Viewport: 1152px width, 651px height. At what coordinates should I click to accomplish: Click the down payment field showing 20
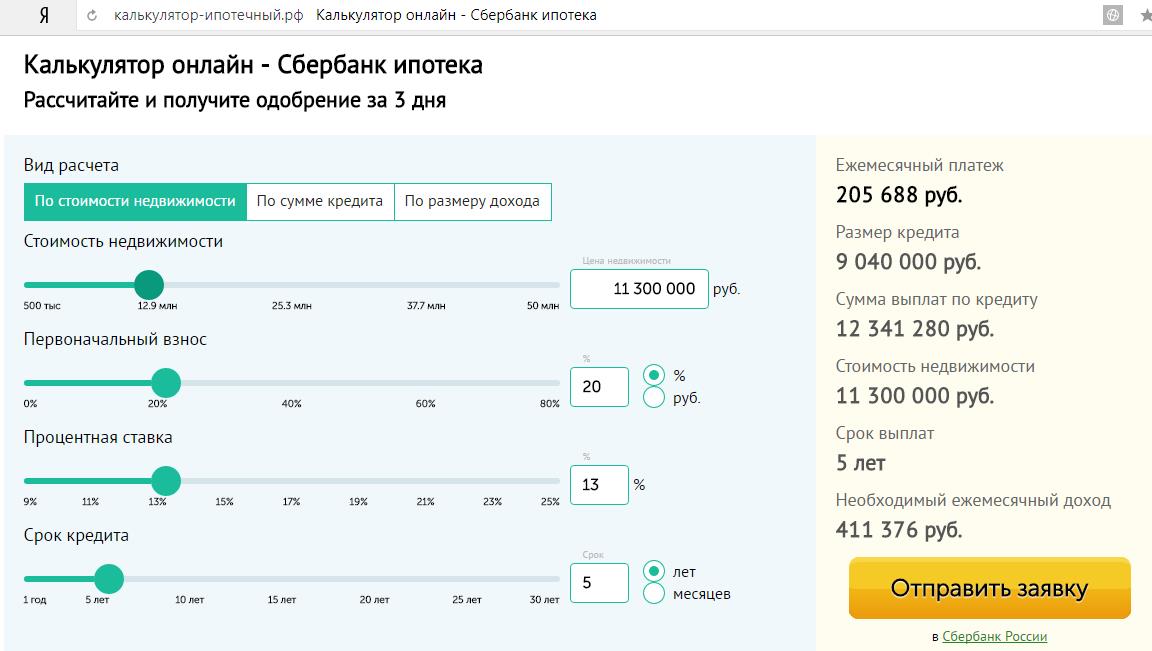[600, 386]
